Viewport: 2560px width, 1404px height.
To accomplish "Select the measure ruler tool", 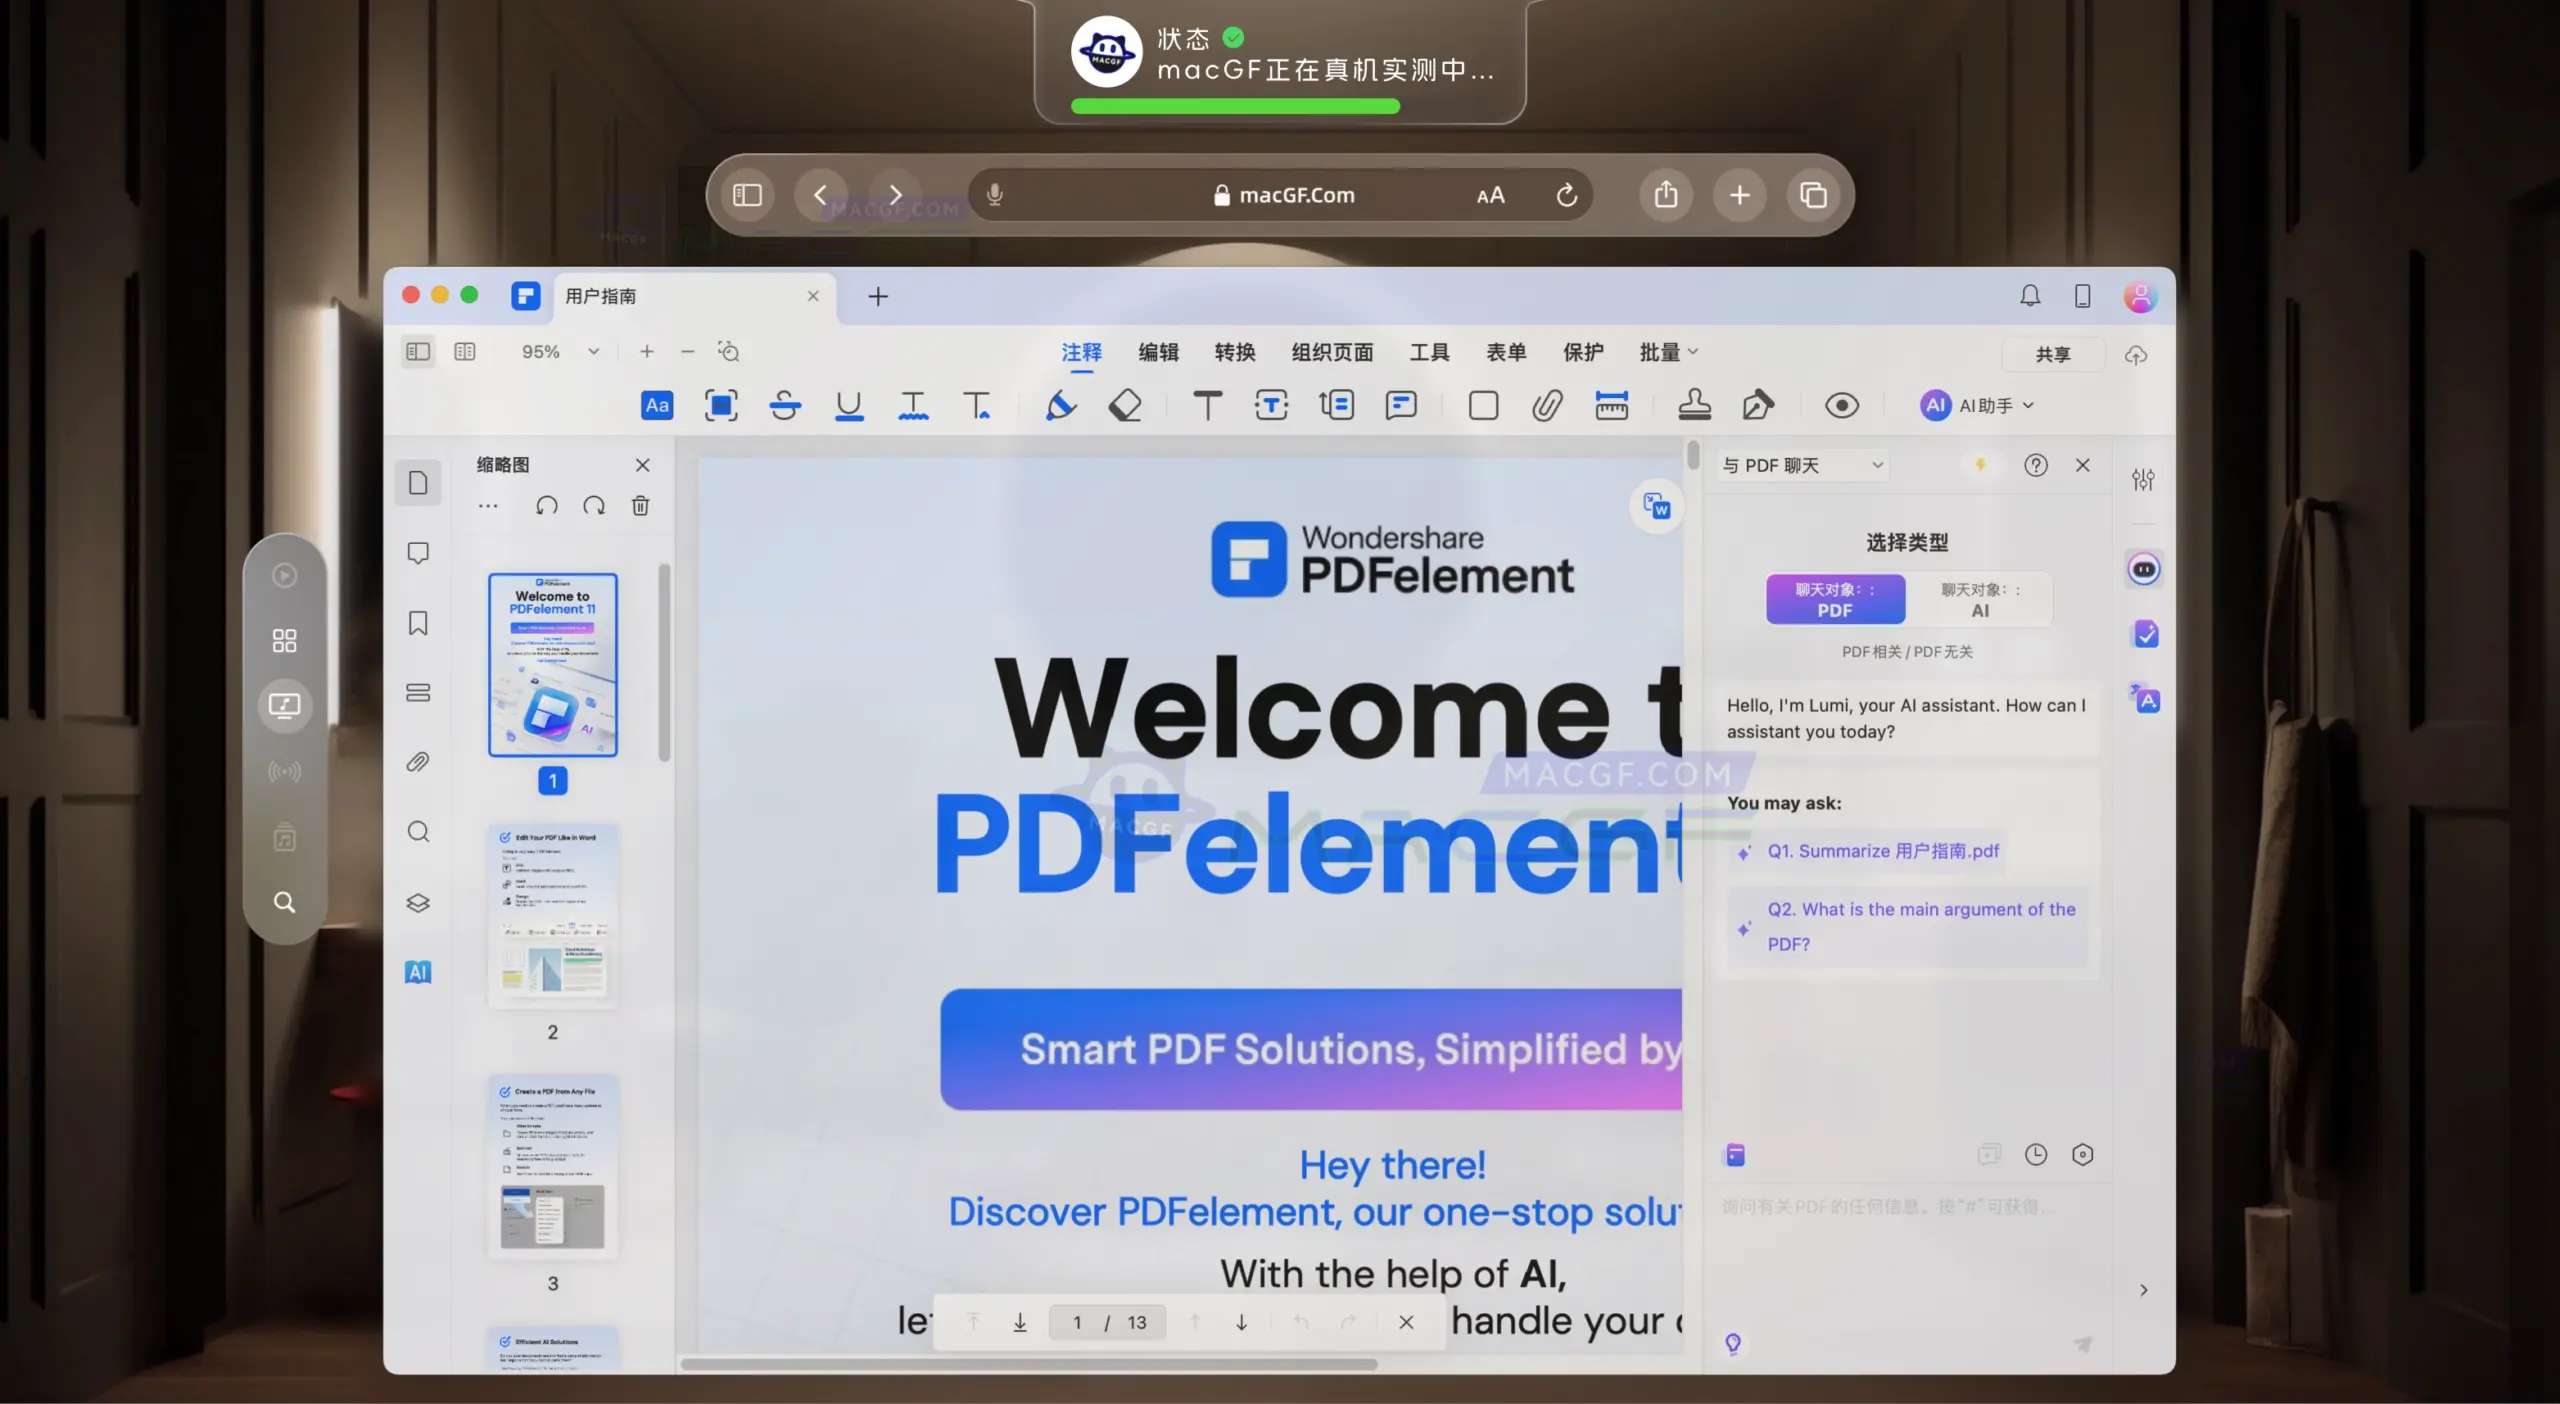I will [1613, 405].
